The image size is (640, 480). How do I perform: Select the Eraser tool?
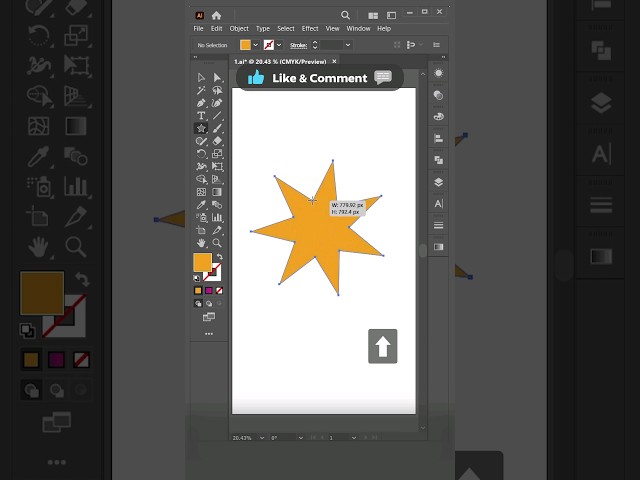coord(217,141)
